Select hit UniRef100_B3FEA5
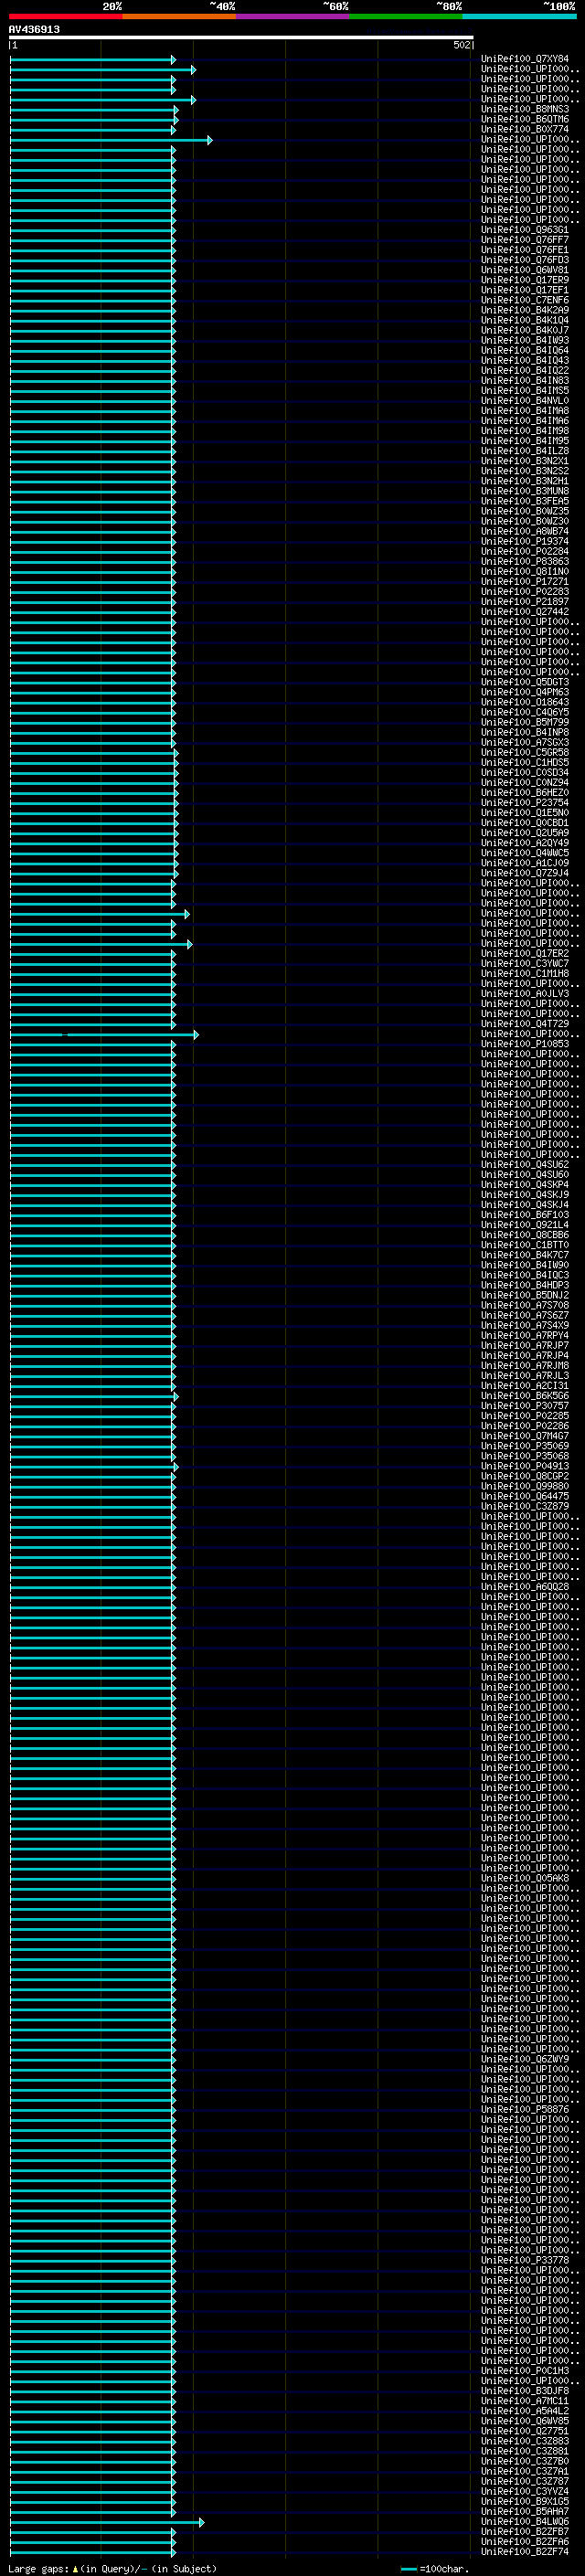 click(x=525, y=501)
